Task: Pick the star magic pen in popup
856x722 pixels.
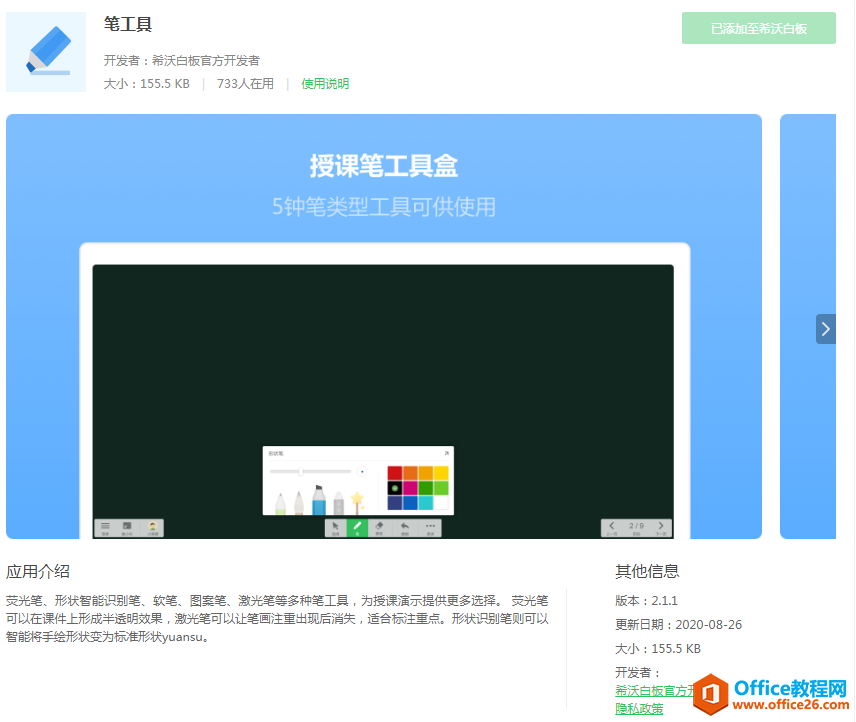Action: coord(357,498)
